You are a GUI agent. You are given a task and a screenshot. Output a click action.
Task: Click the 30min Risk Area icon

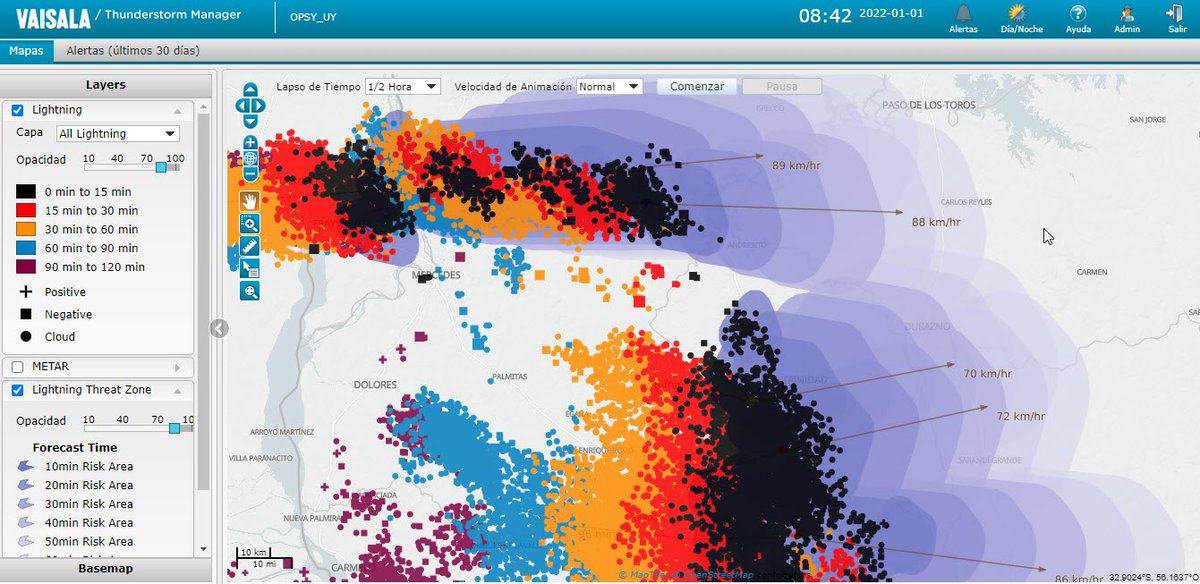point(26,504)
